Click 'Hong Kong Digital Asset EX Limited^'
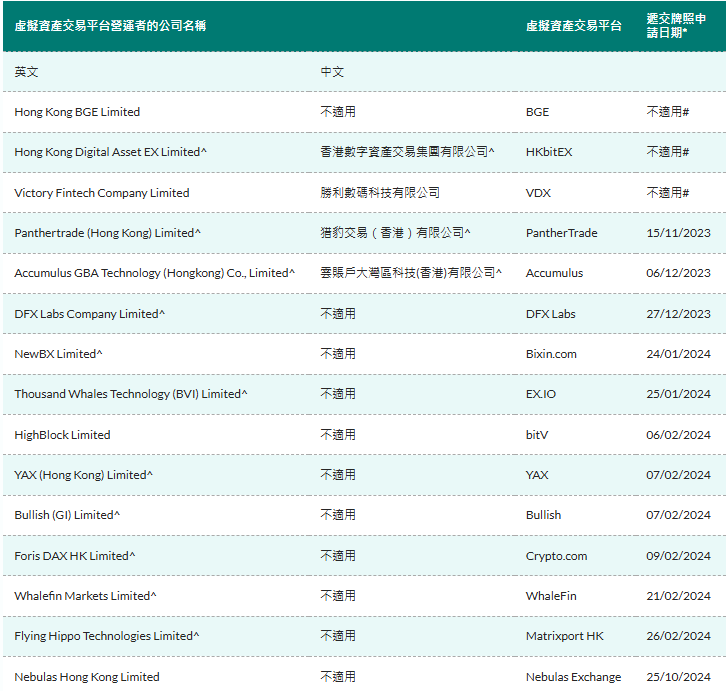This screenshot has width=726, height=691. point(110,152)
